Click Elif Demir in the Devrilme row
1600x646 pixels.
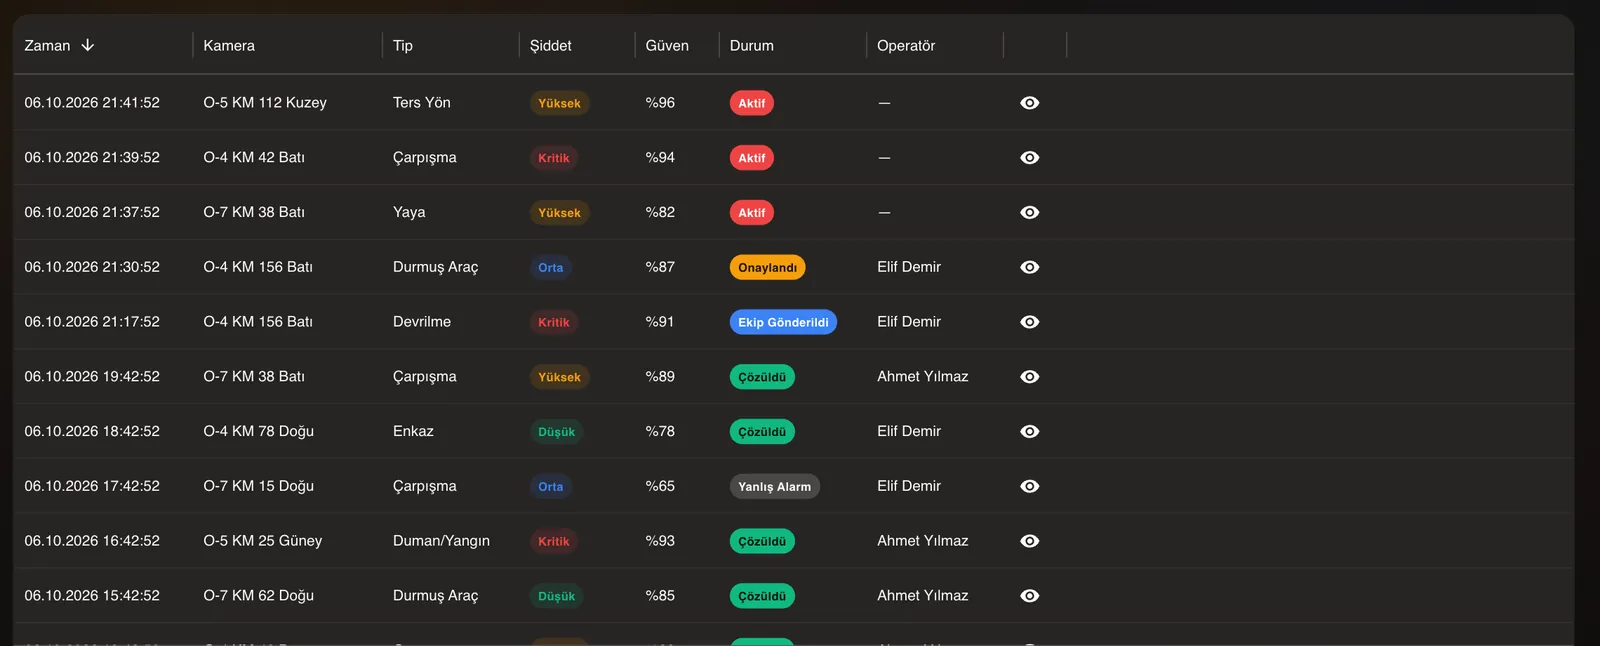coord(909,322)
